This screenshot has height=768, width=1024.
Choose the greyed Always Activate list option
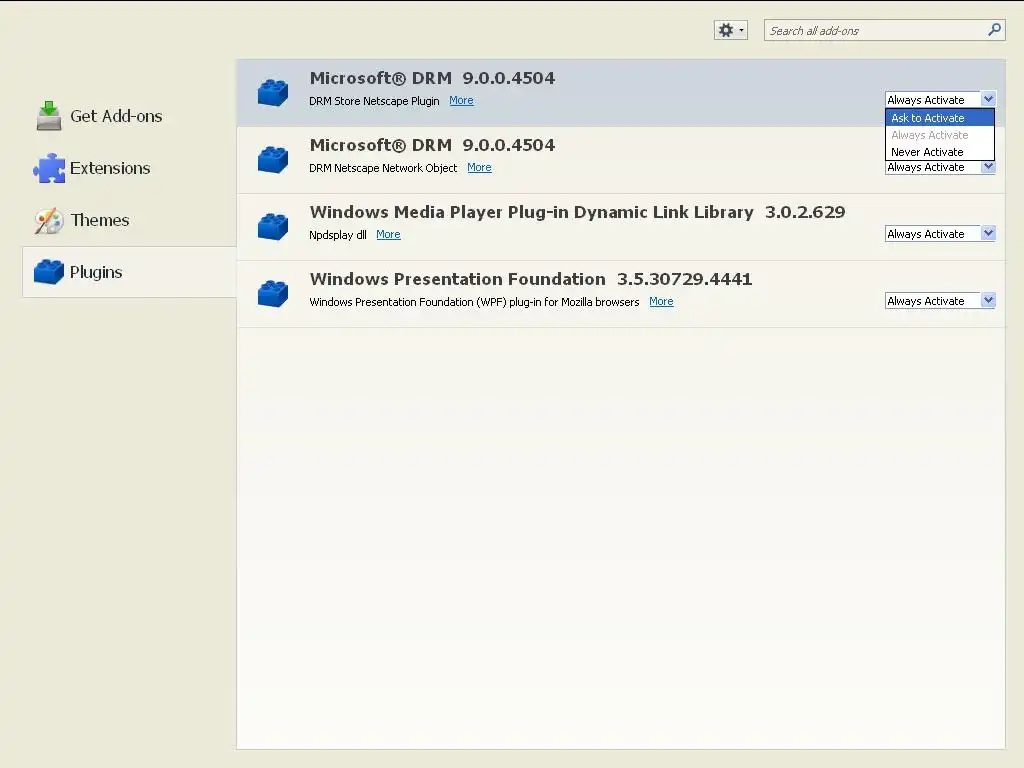pos(940,135)
